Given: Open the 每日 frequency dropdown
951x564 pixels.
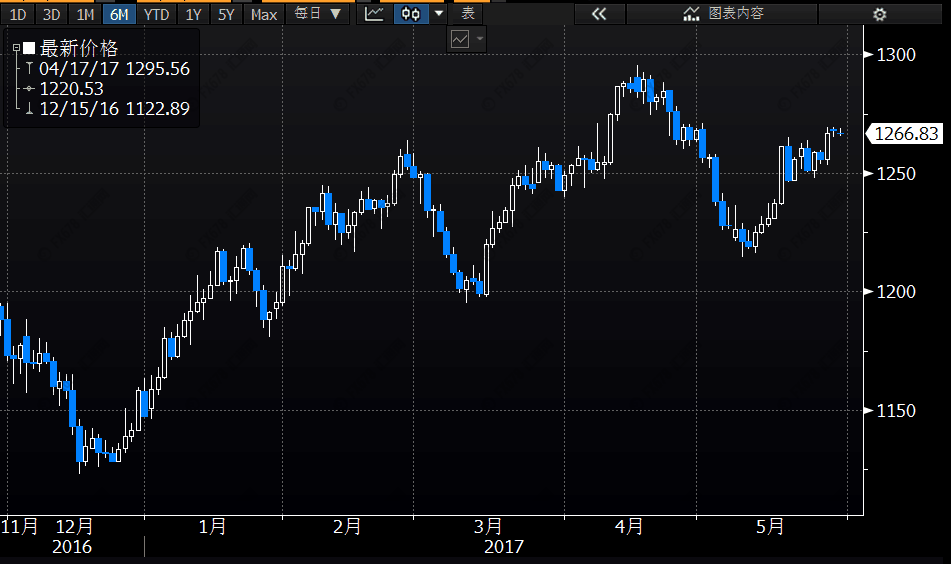Looking at the screenshot, I should tap(318, 14).
